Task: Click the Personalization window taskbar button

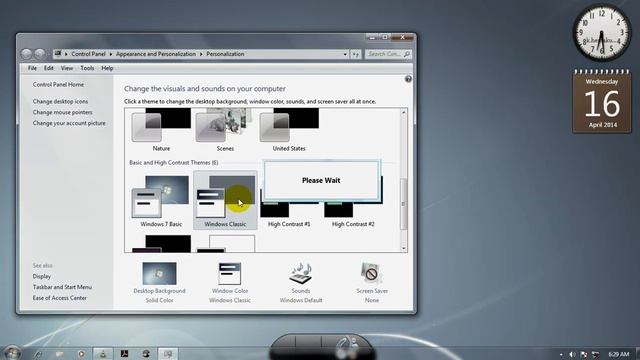Action: coord(168,354)
